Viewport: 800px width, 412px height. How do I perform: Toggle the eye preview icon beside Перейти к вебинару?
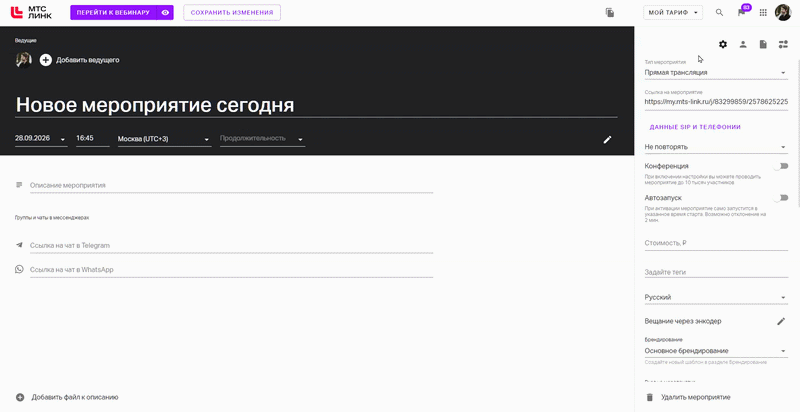(165, 13)
